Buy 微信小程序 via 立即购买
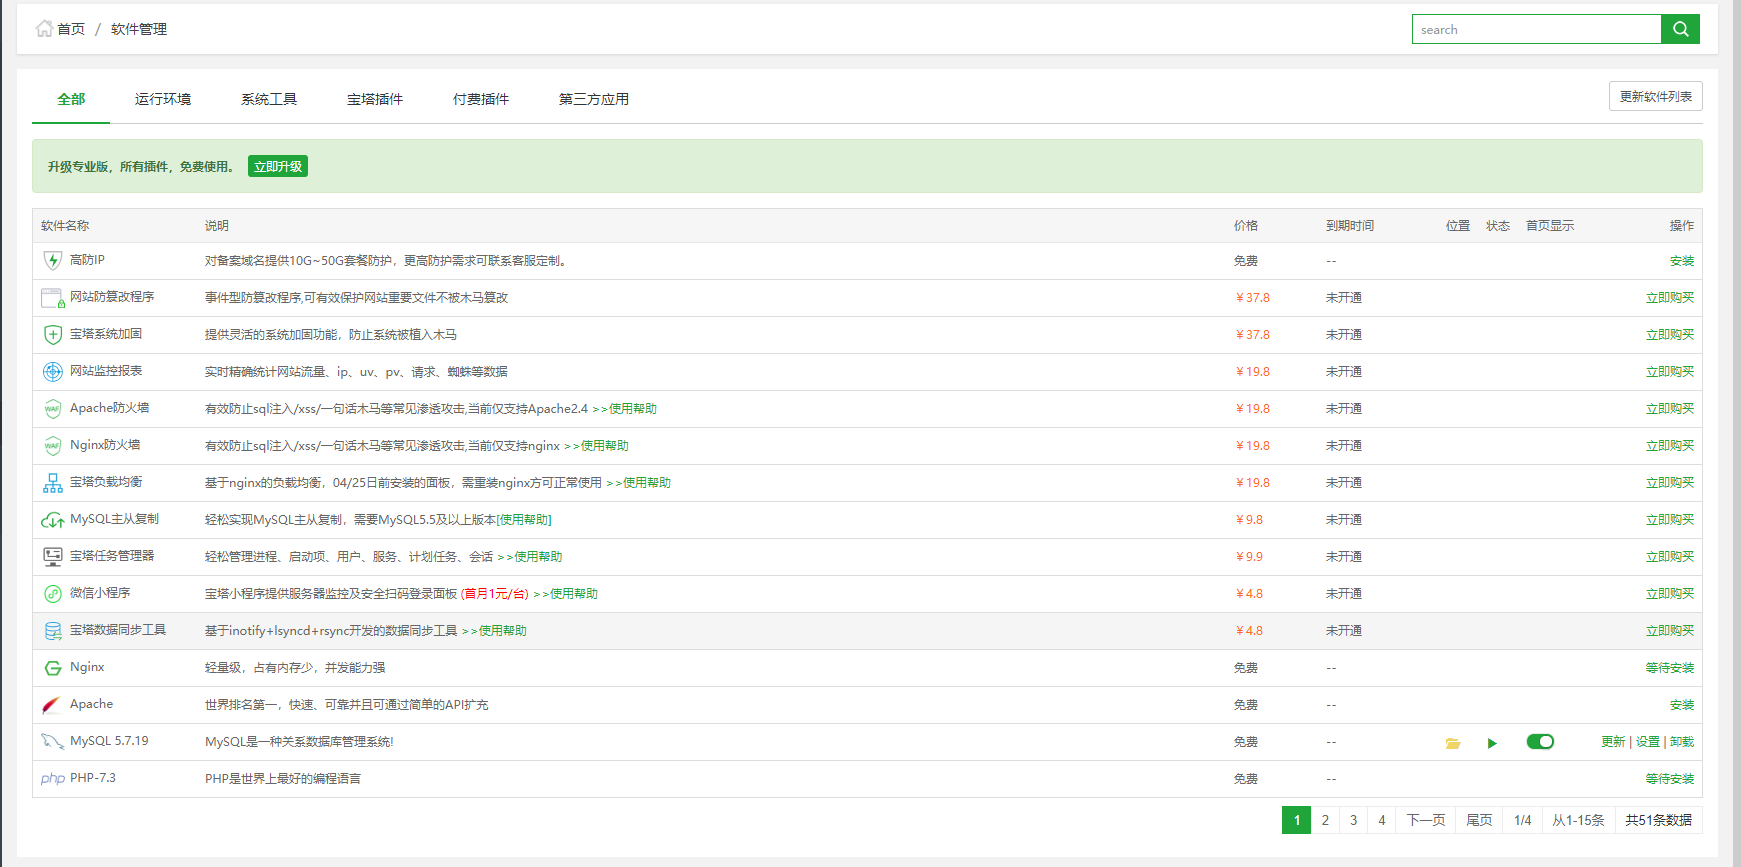The height and width of the screenshot is (867, 1741). pos(1670,594)
